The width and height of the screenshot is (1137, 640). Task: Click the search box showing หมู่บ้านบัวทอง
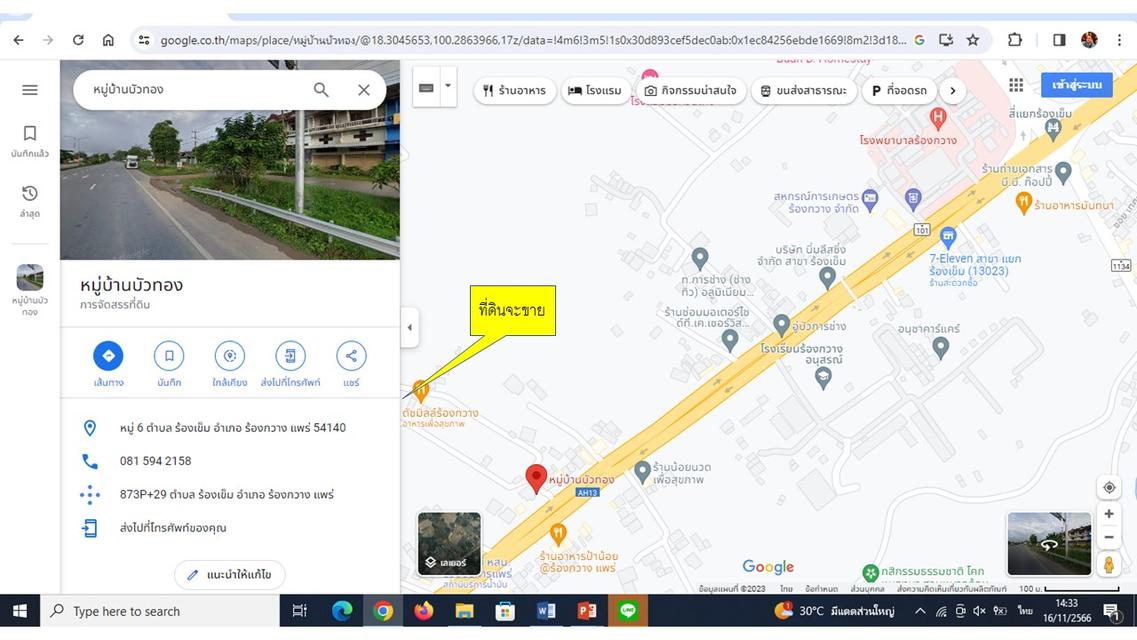[x=200, y=89]
